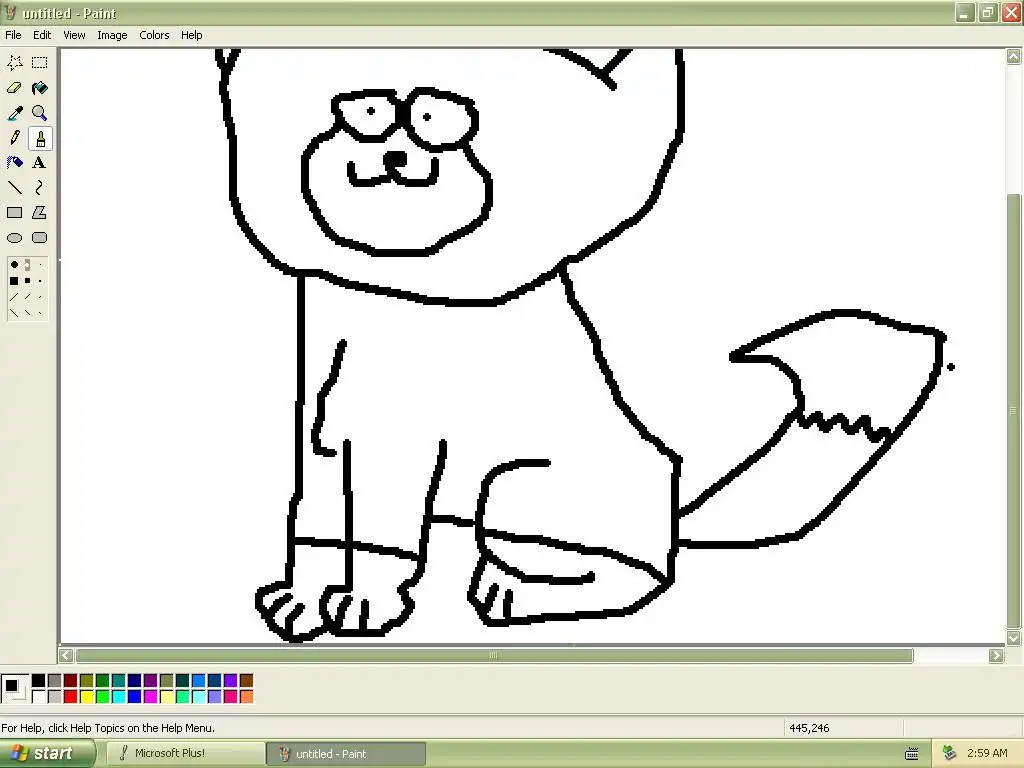Pick the Rectangle shape tool
This screenshot has height=768, width=1024.
(14, 212)
